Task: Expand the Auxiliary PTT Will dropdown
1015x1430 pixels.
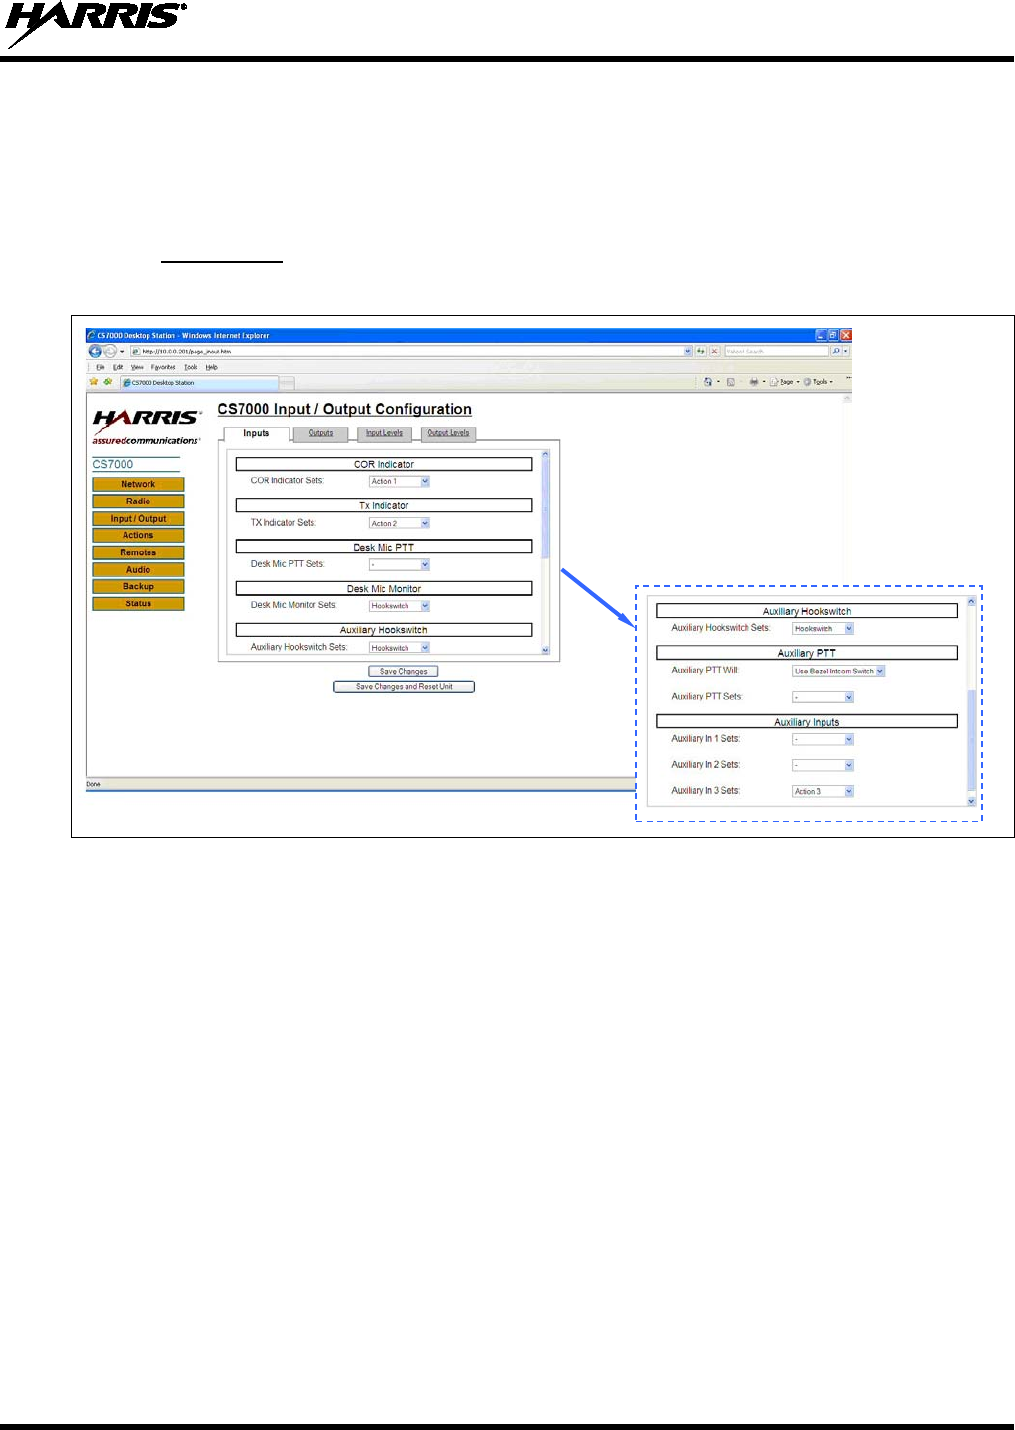Action: tap(838, 671)
